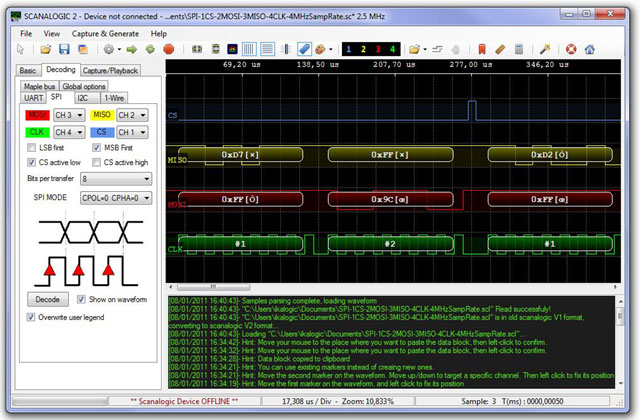This screenshot has width=640, height=420.
Task: Click the waveform color display icon
Action: tap(232, 49)
